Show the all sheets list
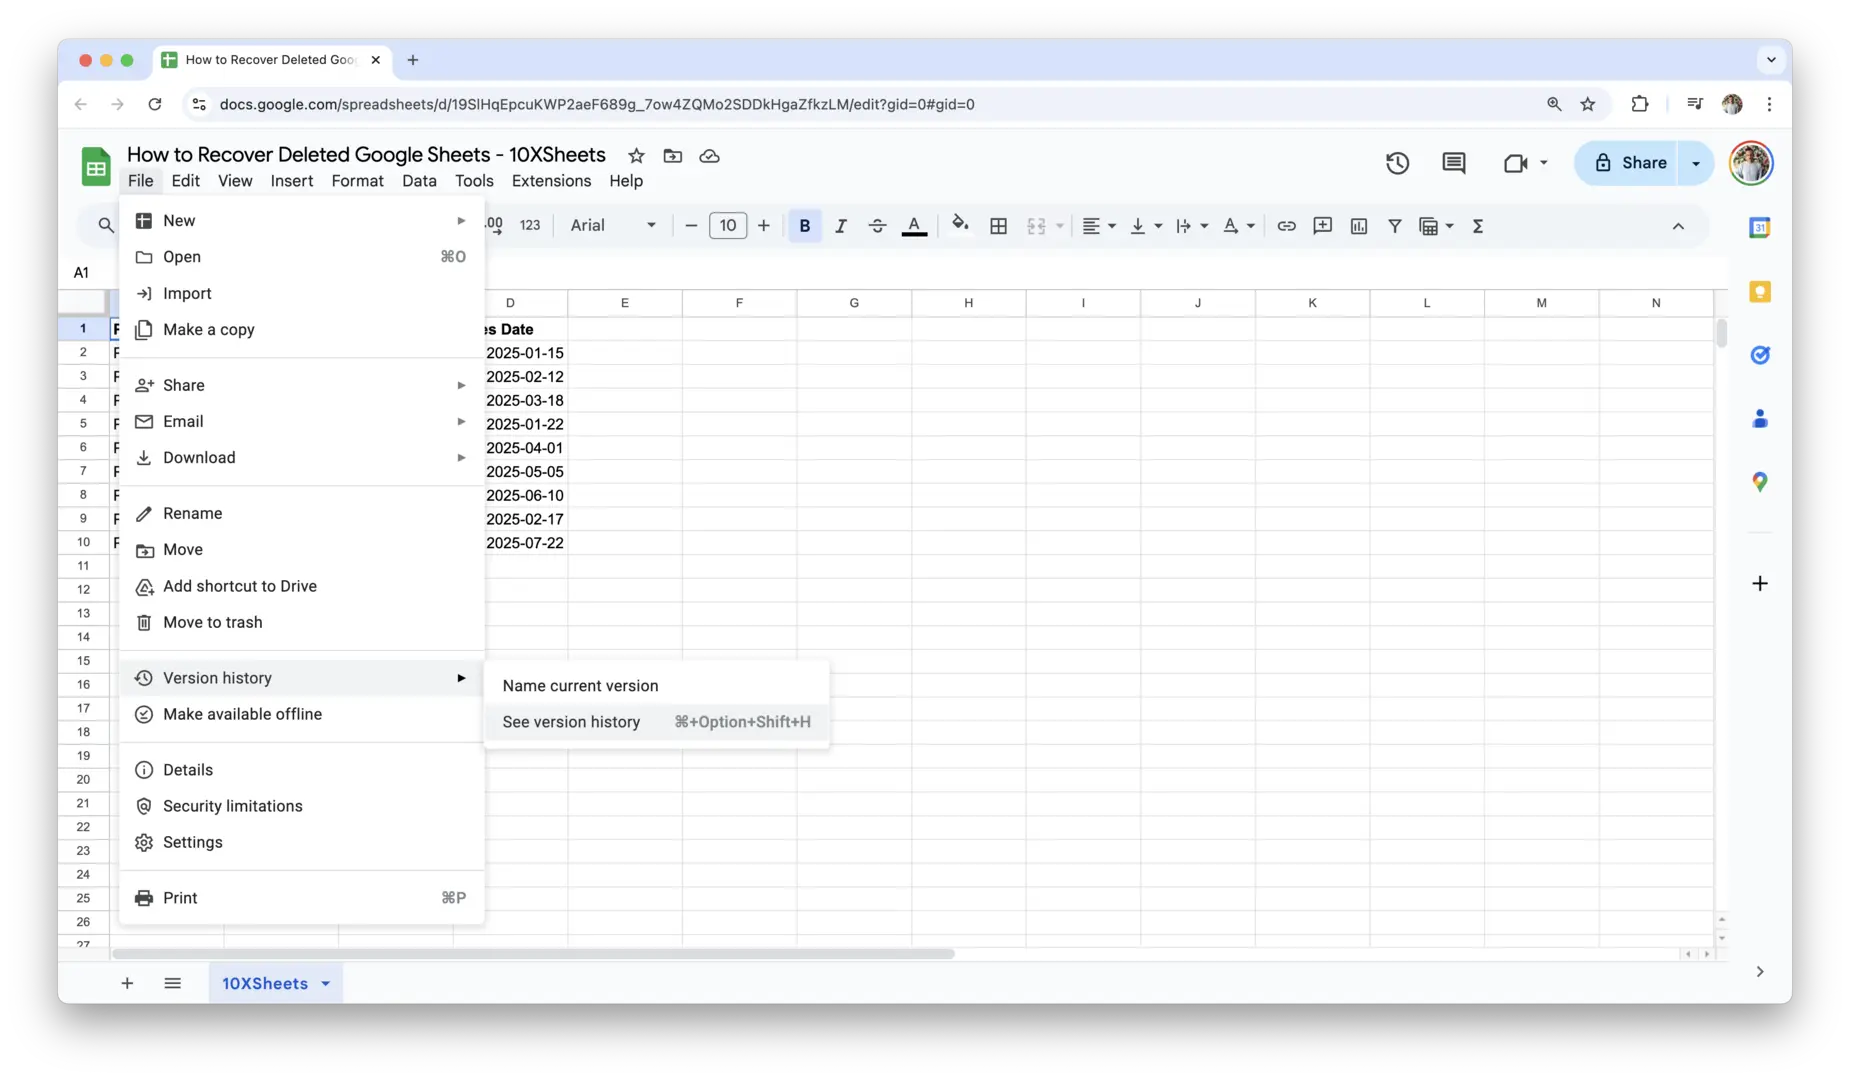 tap(172, 983)
